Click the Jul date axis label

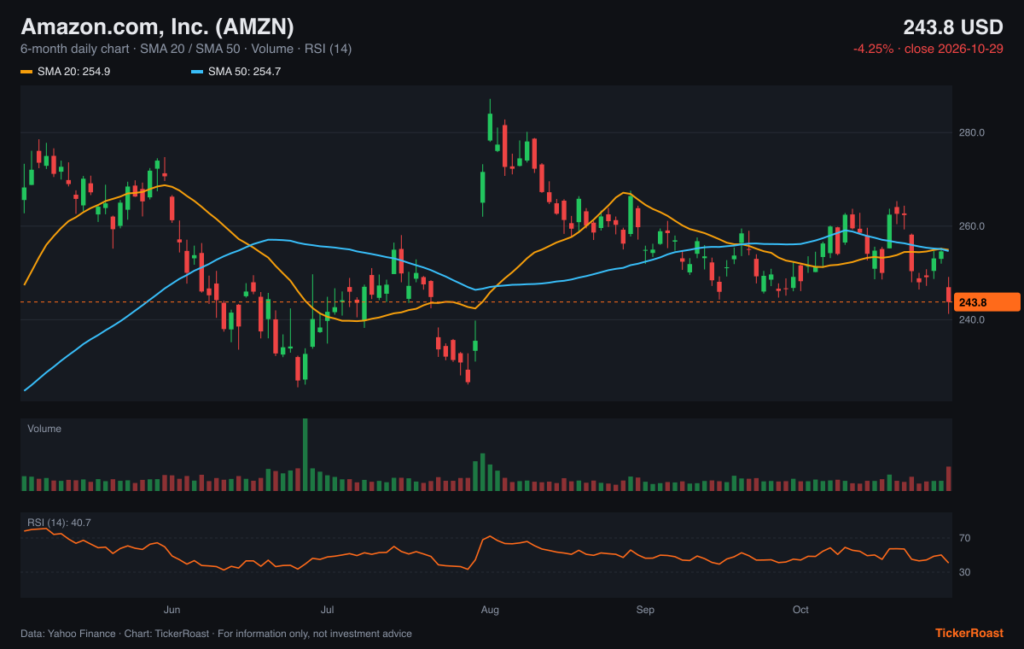(x=327, y=610)
